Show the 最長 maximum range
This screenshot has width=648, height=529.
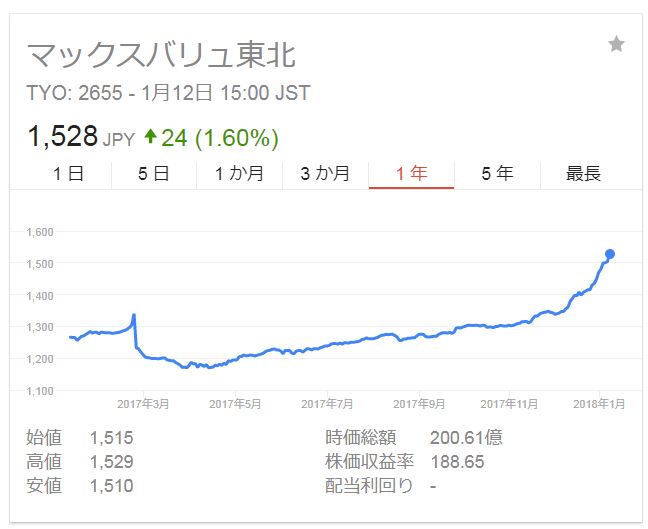pyautogui.click(x=583, y=174)
